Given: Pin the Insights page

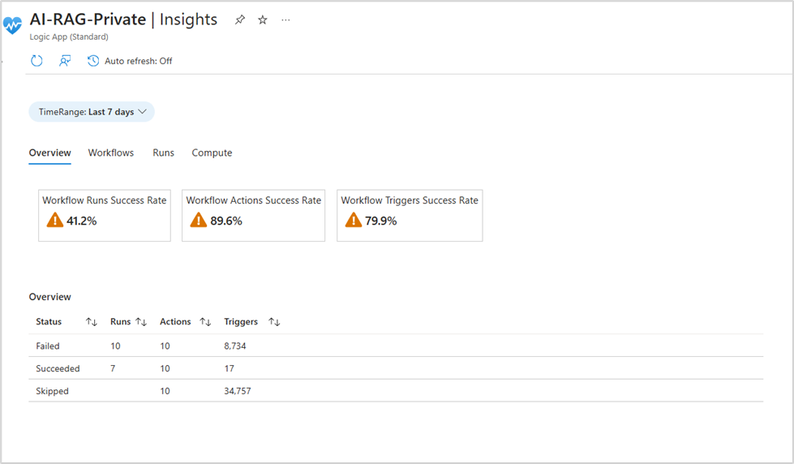Looking at the screenshot, I should 240,20.
